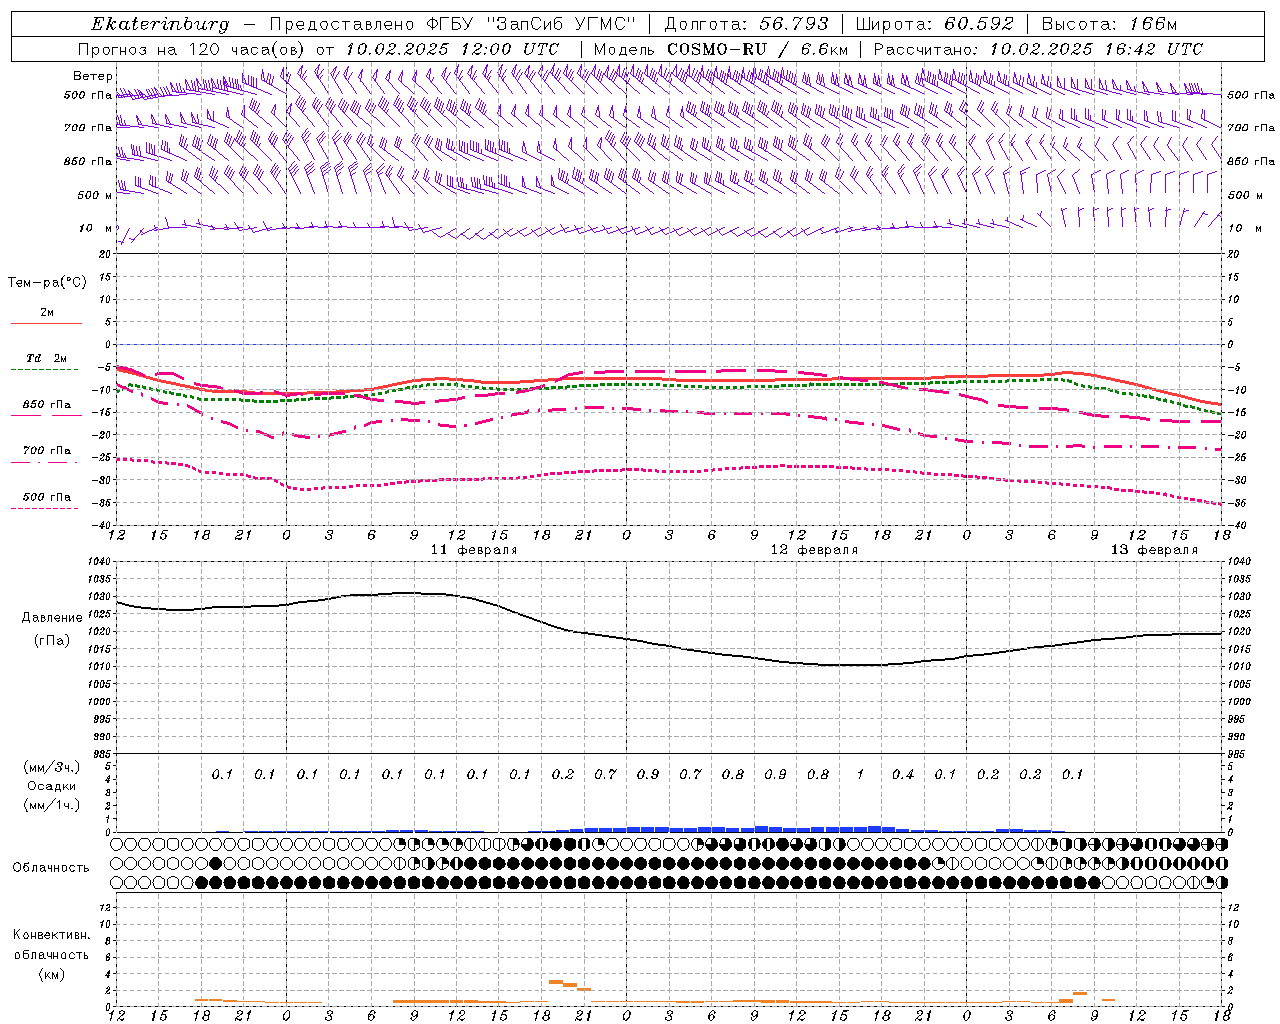
Task: Click the Ekaterinburg title text
Action: tap(160, 24)
